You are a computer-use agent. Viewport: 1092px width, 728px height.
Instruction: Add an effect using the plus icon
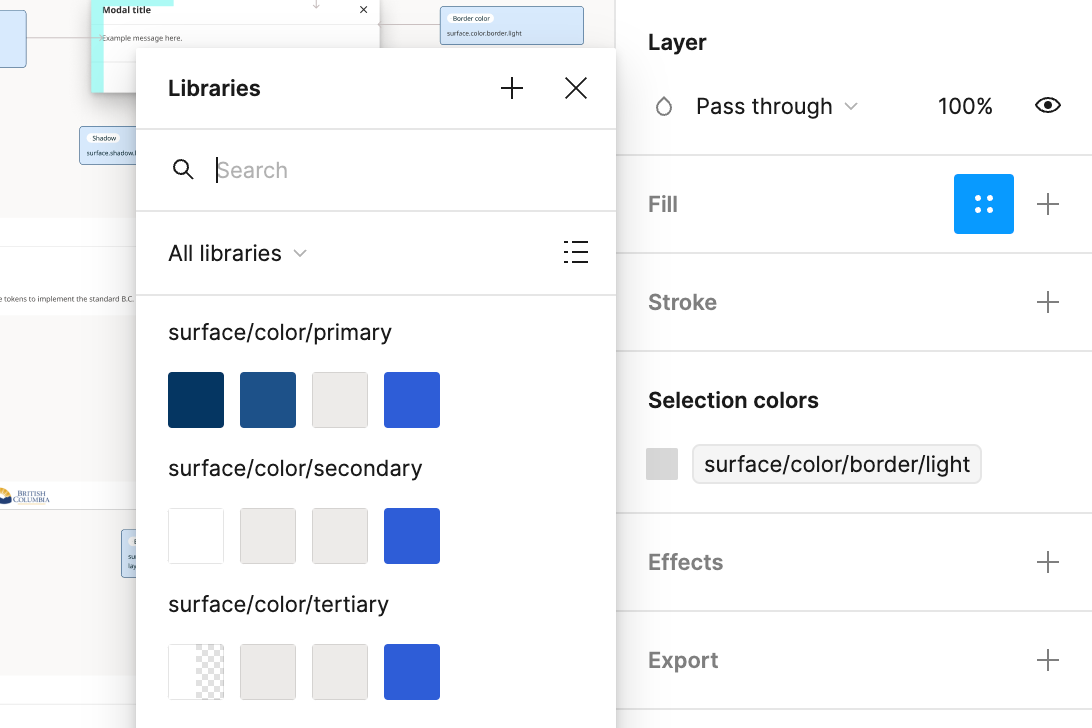pos(1048,562)
